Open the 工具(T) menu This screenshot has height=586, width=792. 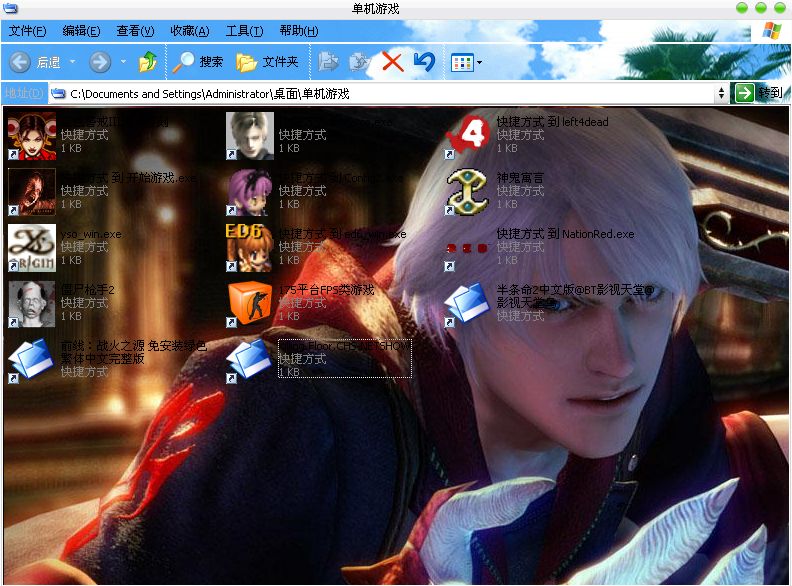click(x=244, y=31)
